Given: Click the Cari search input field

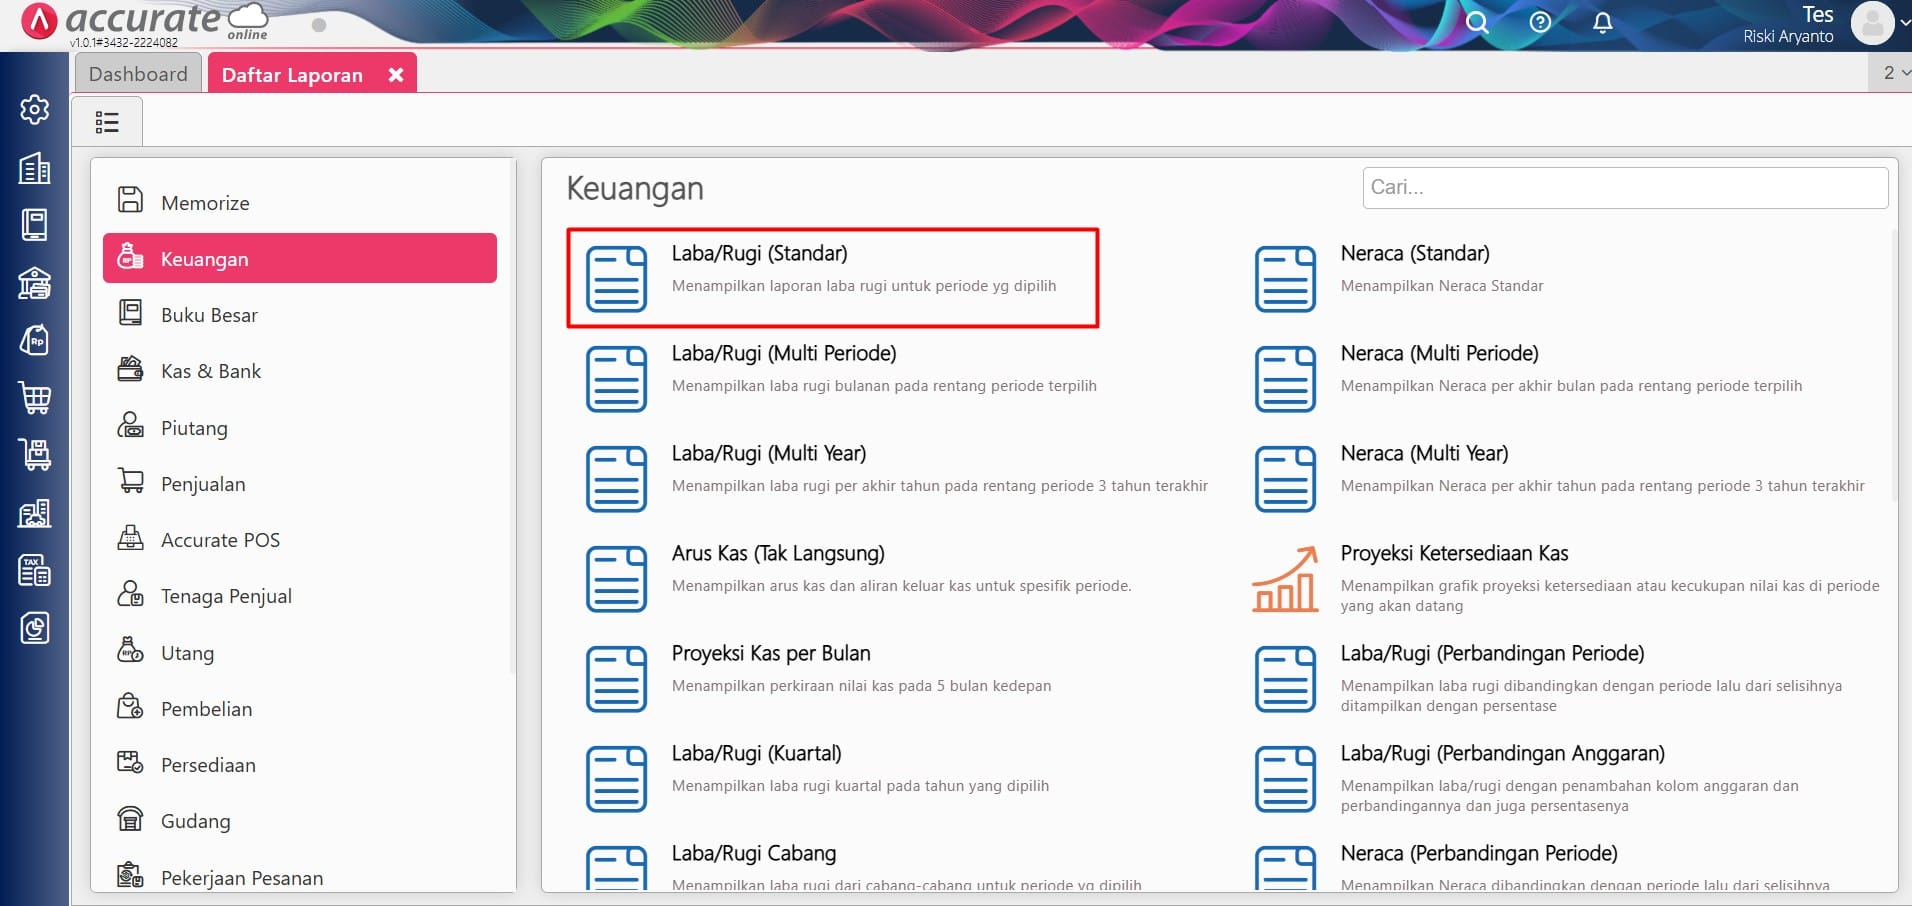Looking at the screenshot, I should 1624,188.
